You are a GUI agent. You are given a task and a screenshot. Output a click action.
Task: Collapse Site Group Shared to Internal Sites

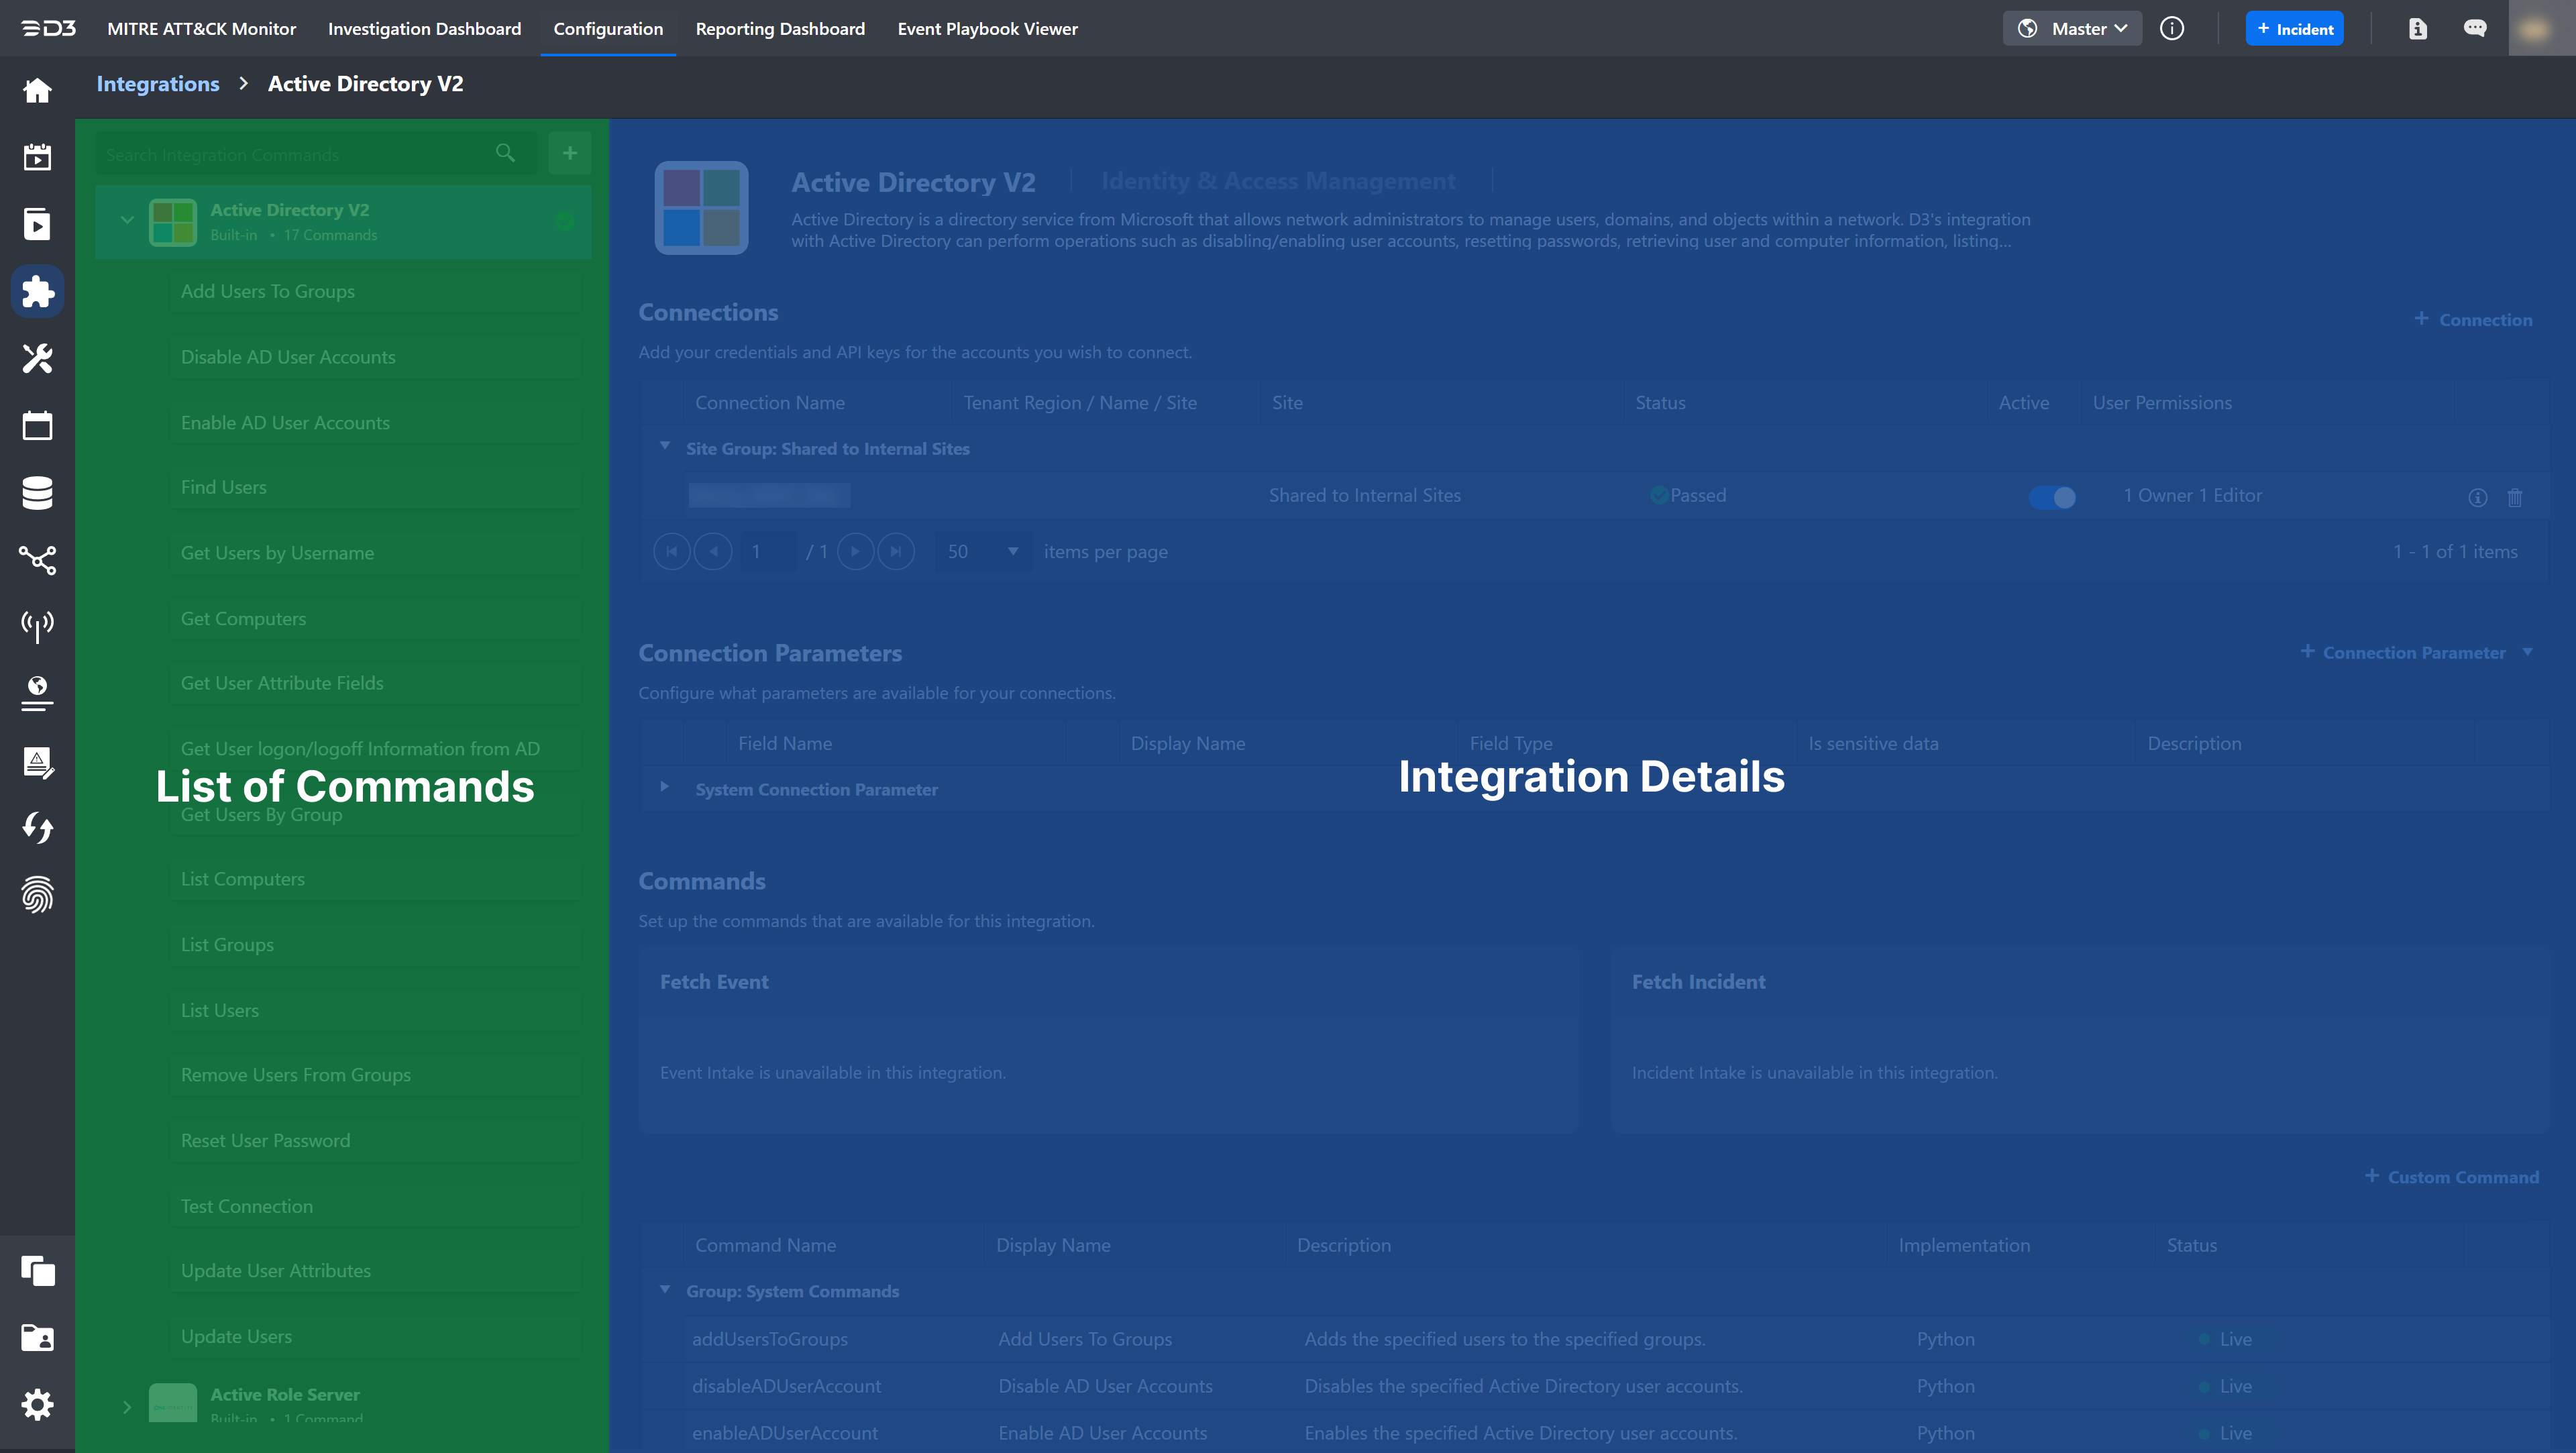[x=665, y=447]
